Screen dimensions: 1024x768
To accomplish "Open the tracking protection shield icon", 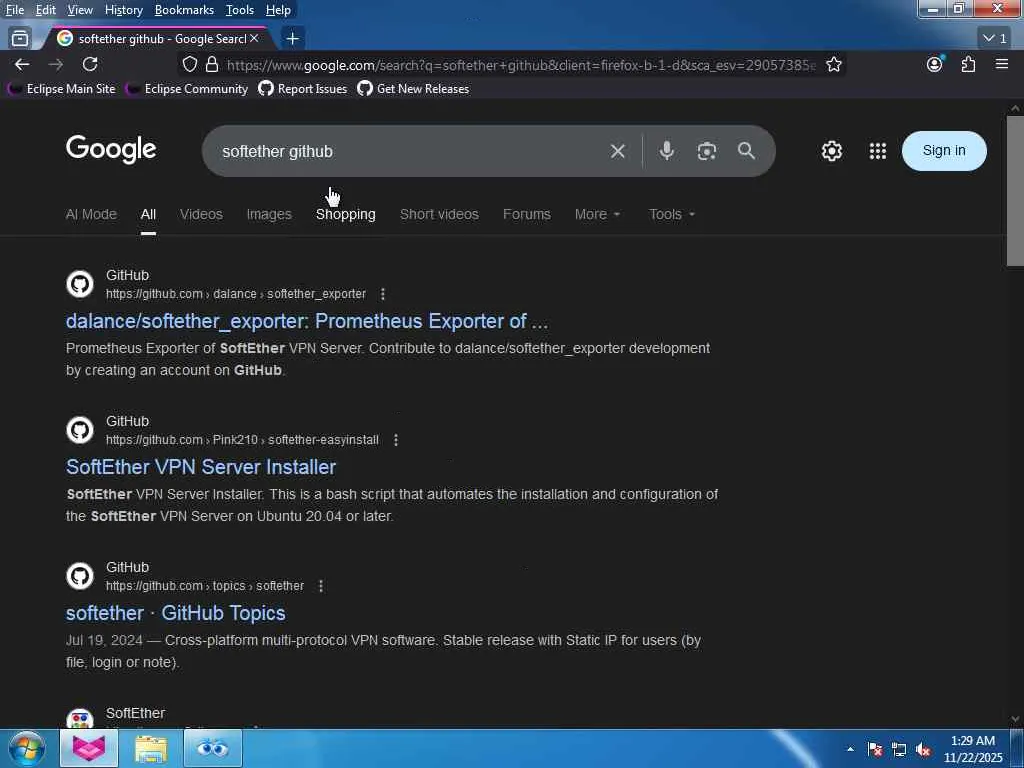I will coord(189,64).
